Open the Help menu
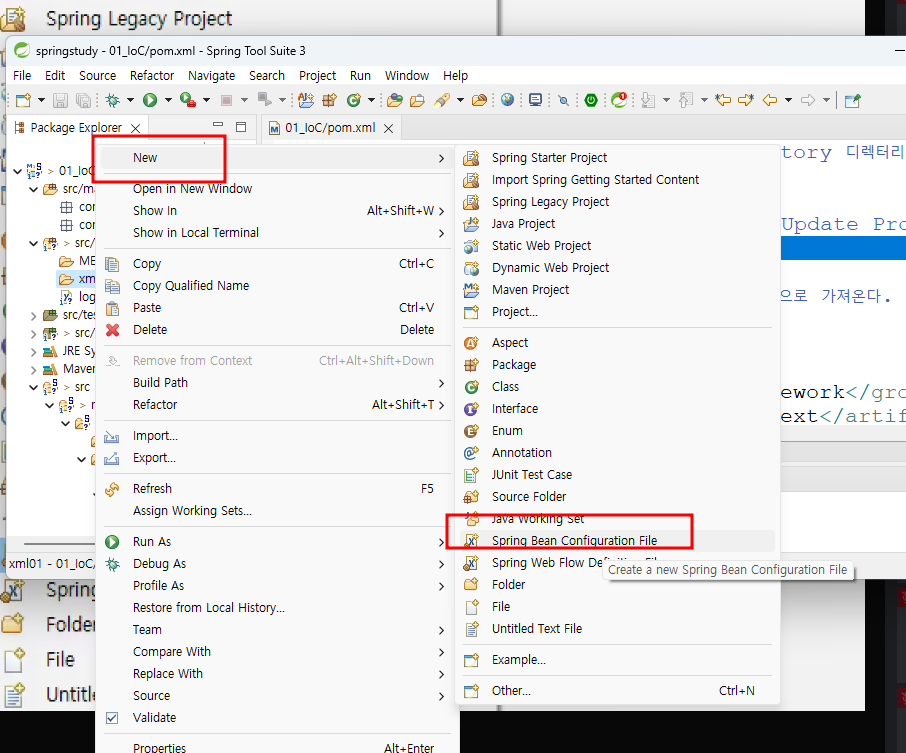906x753 pixels. (x=455, y=76)
